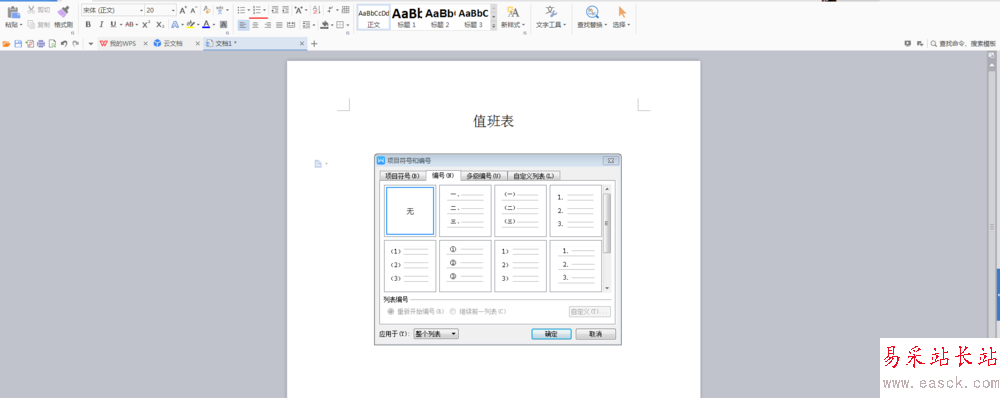Open the font color picker arrow

tap(214, 25)
